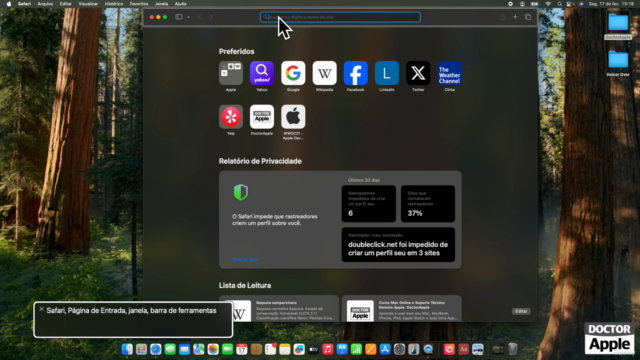The image size is (640, 360).
Task: Open the LinkedIn favorite
Action: point(387,73)
